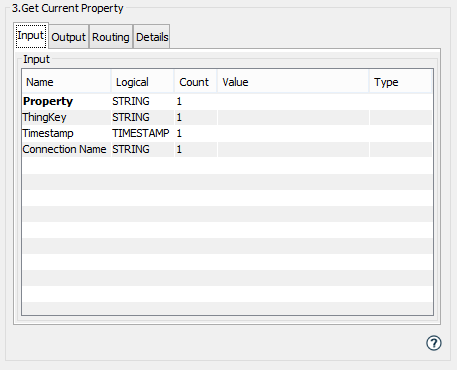
Task: Switch to the Routing tab
Action: (111, 37)
